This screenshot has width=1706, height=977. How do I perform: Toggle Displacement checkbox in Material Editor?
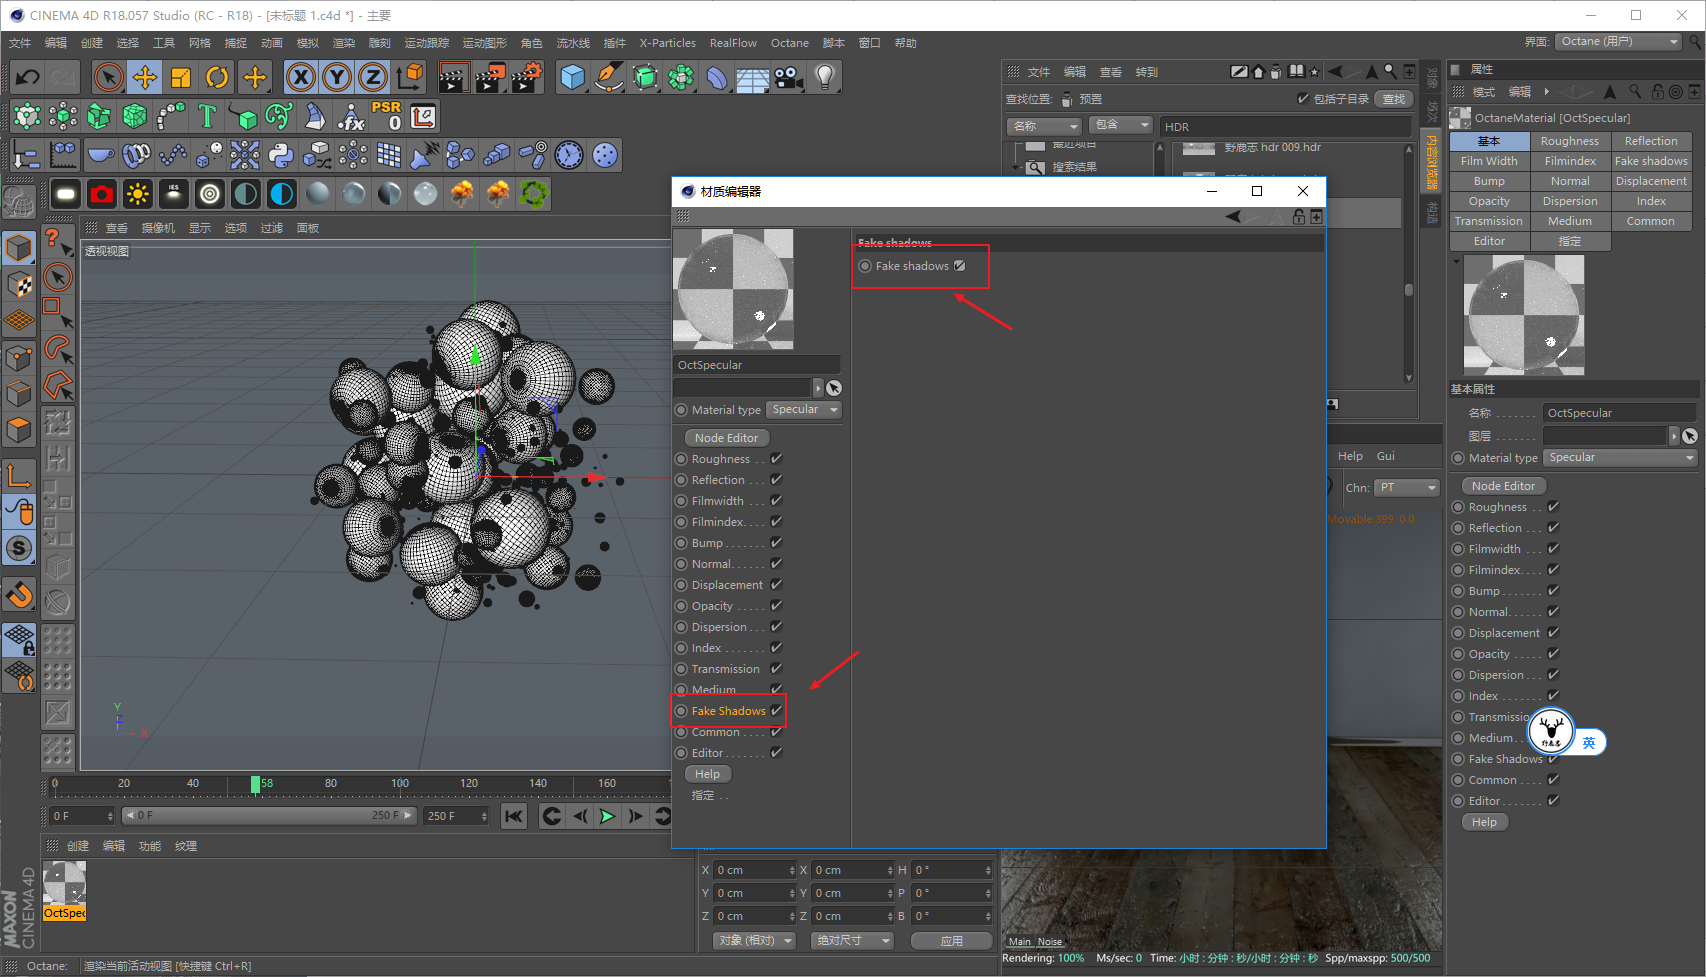point(776,585)
